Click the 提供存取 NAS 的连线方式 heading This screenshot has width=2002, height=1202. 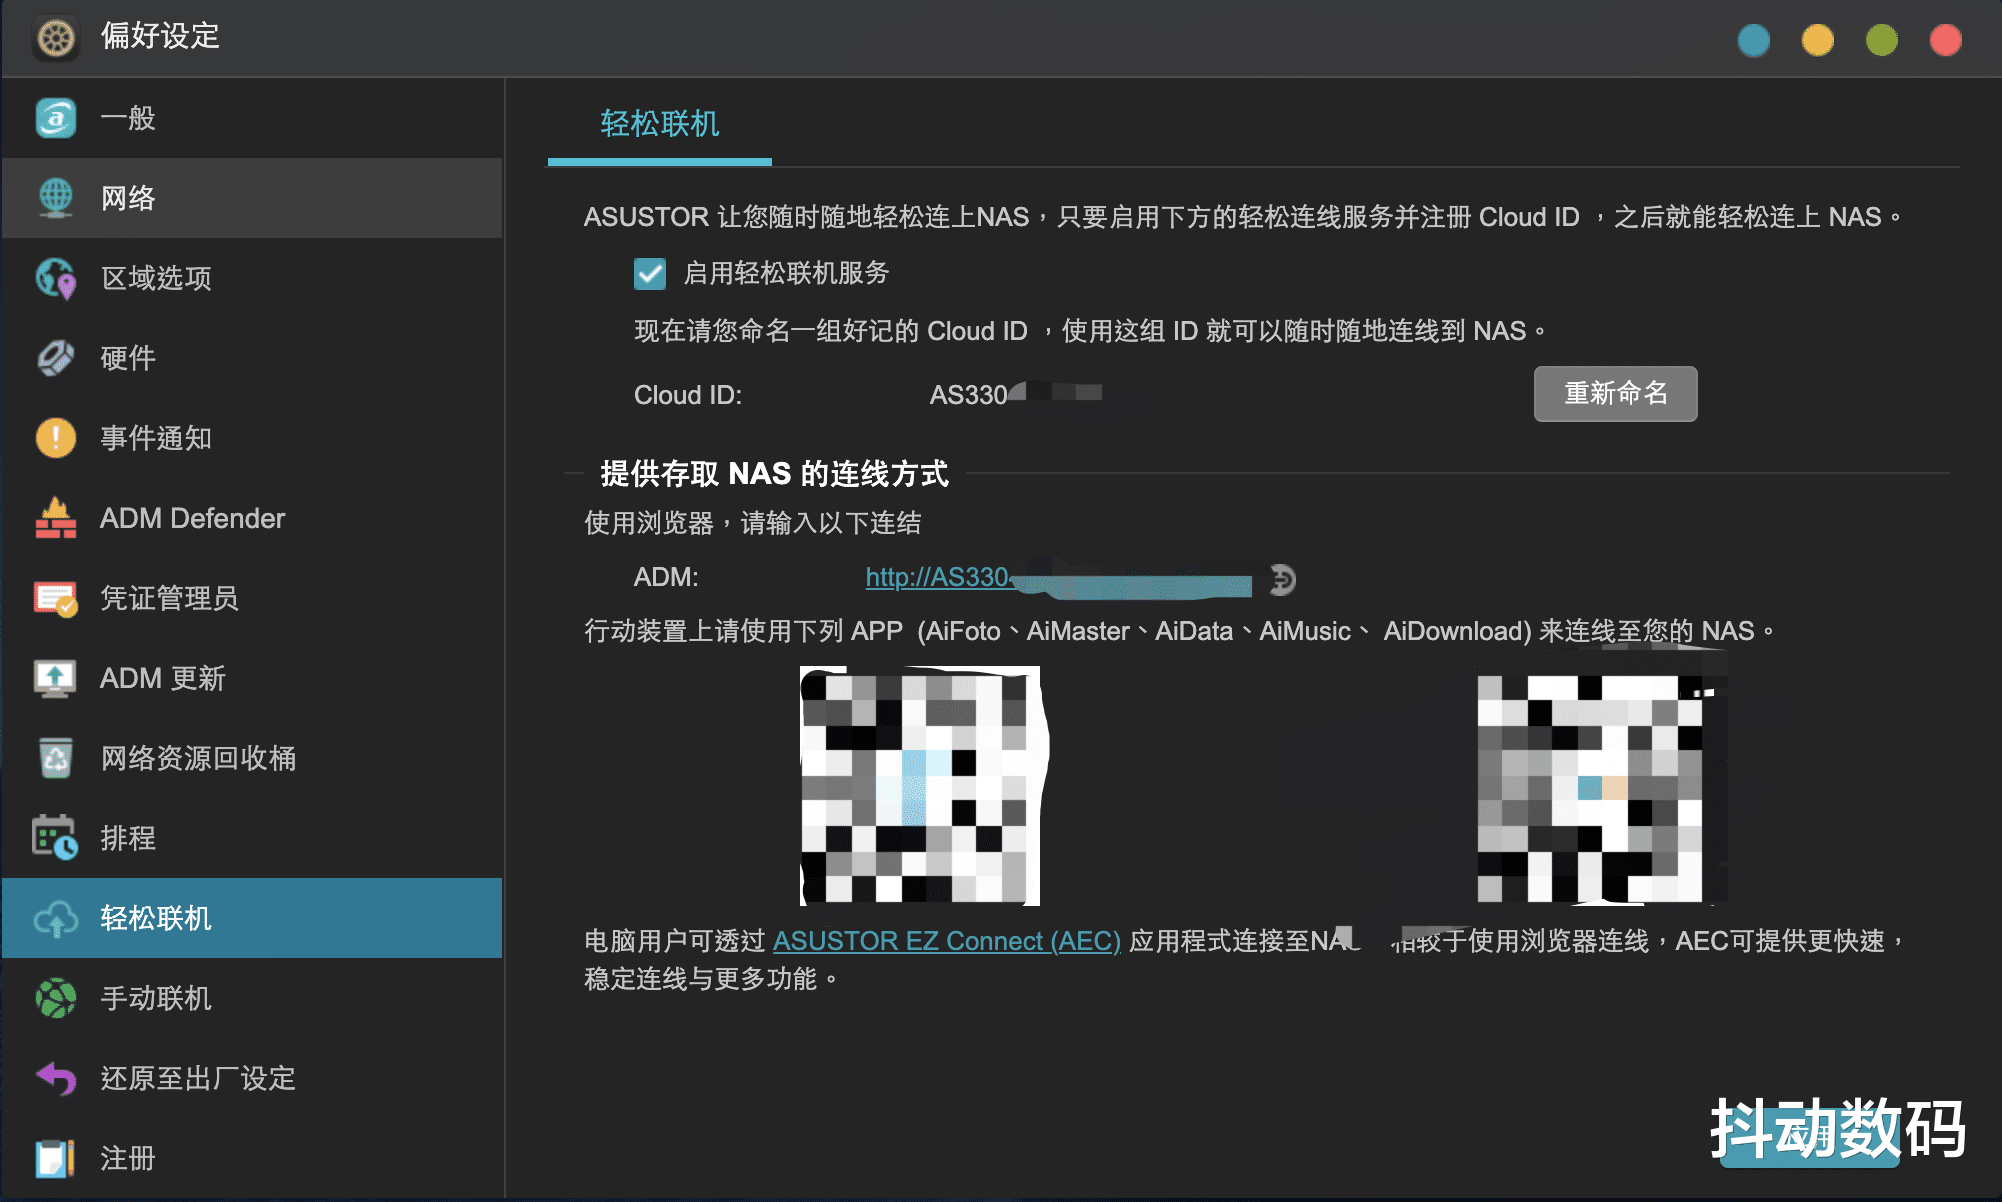point(774,473)
